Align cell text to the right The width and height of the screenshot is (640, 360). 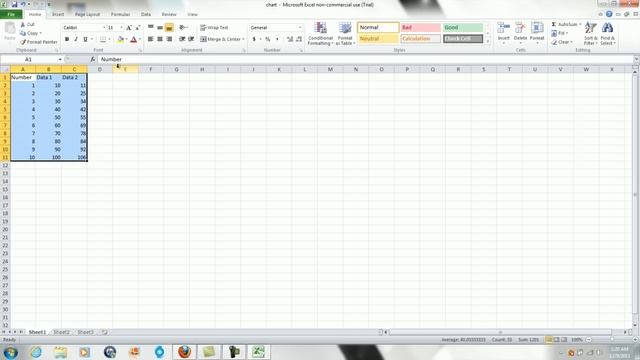(x=169, y=39)
